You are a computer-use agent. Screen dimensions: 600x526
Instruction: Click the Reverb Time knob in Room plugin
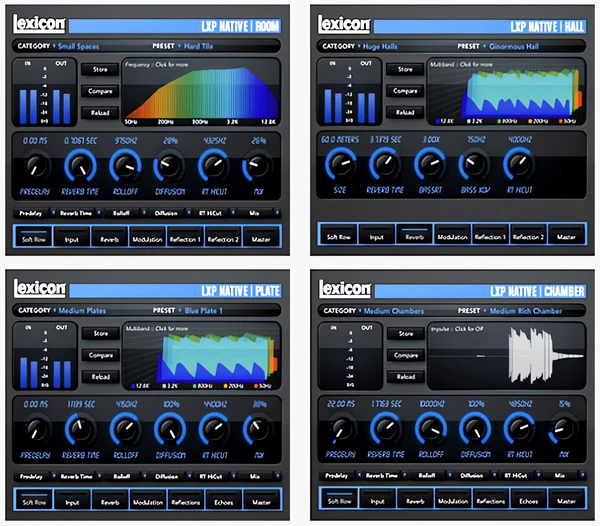[x=80, y=166]
